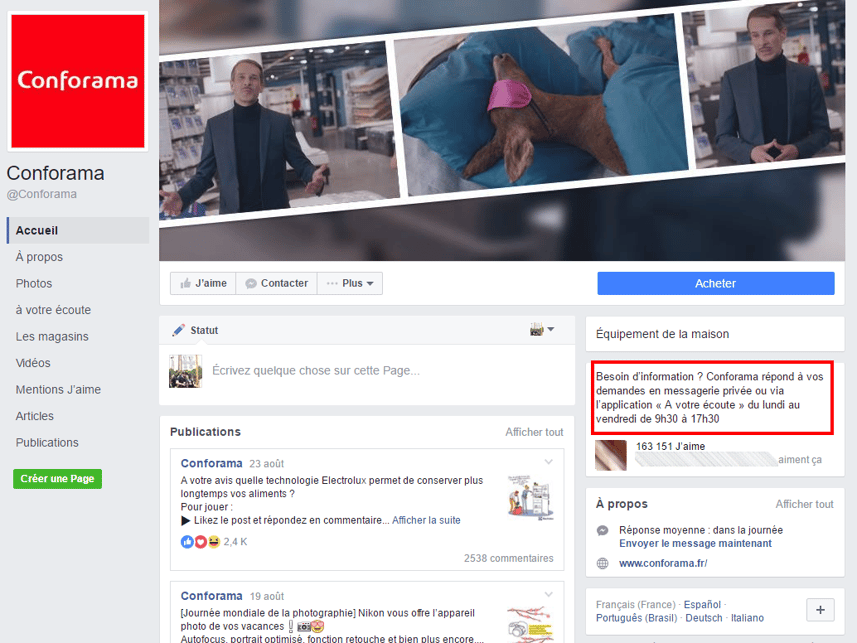The image size is (857, 643).
Task: Click the Contacter button
Action: pyautogui.click(x=277, y=283)
